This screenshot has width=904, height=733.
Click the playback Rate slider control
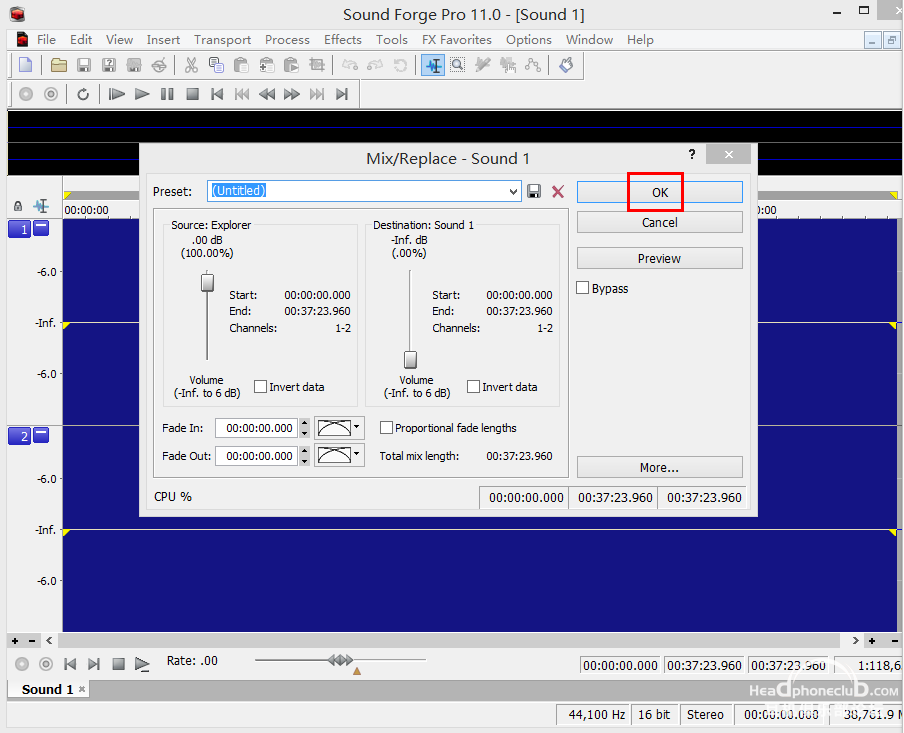[x=340, y=659]
